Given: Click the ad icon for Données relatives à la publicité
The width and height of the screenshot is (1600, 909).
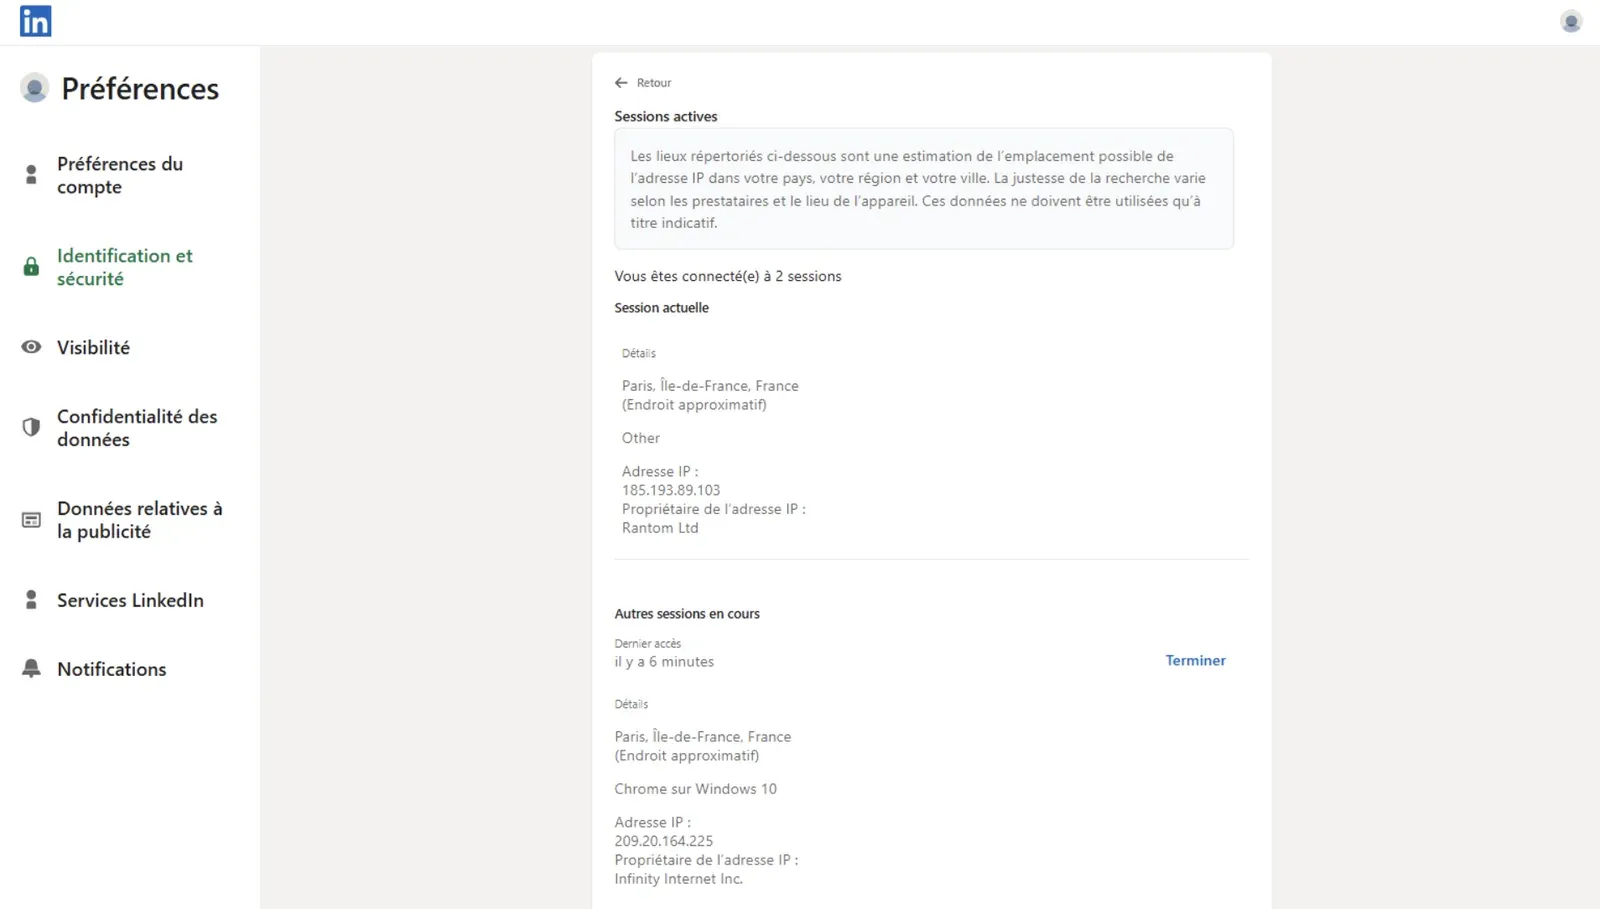Looking at the screenshot, I should pyautogui.click(x=31, y=520).
